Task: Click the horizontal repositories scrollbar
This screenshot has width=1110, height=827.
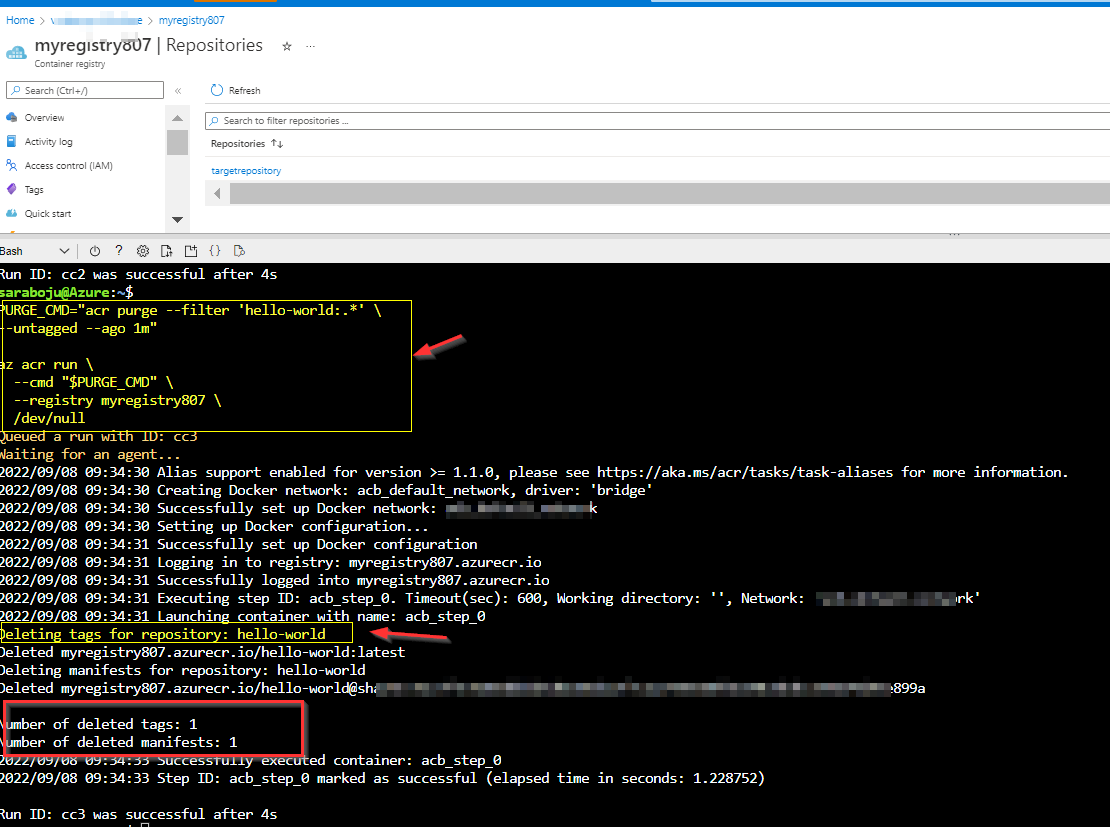Action: click(670, 193)
